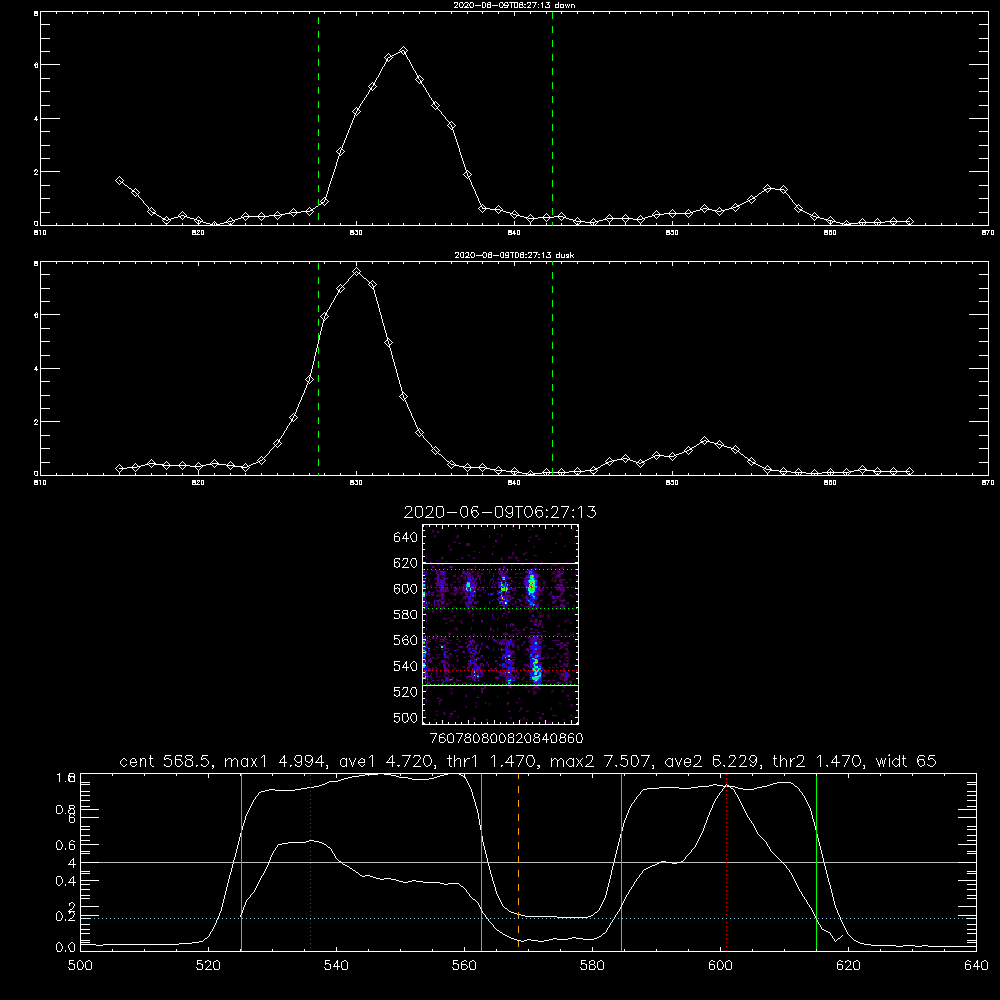The height and width of the screenshot is (1000, 1000).
Task: Click x-axis label '580' of the bottom plot
Action: 592,966
